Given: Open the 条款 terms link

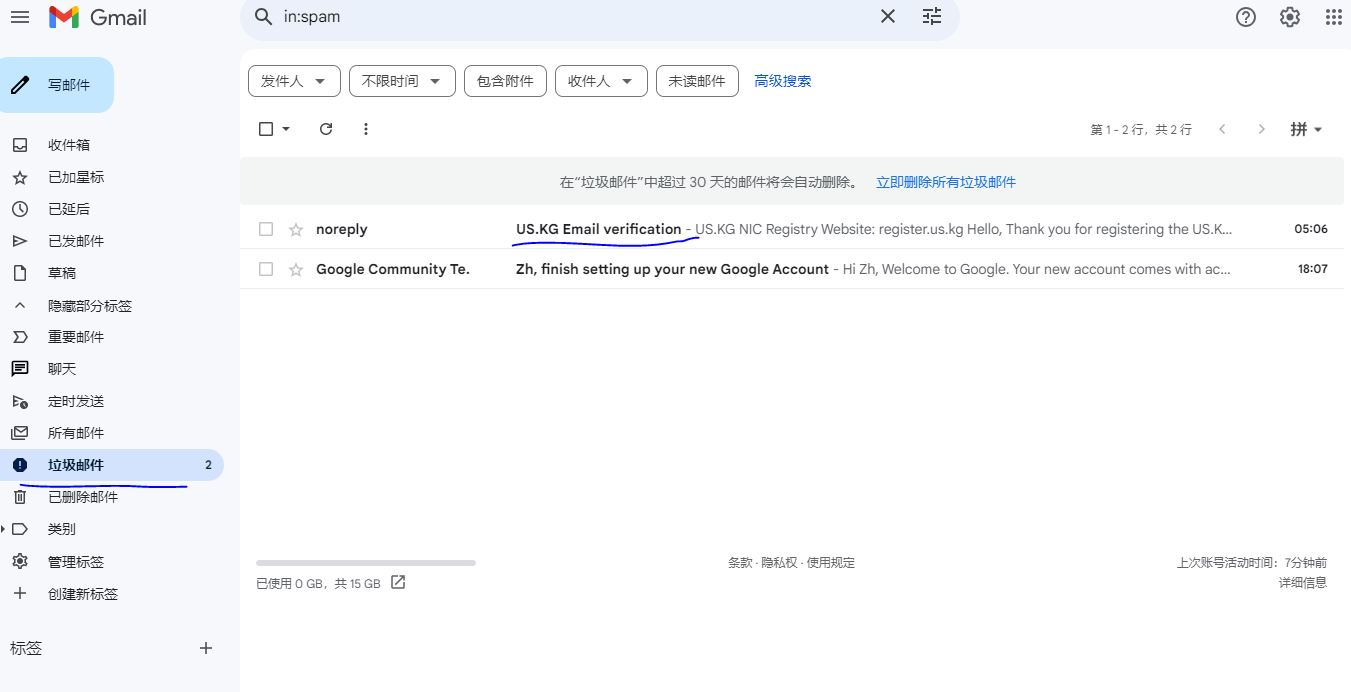Looking at the screenshot, I should click(740, 562).
